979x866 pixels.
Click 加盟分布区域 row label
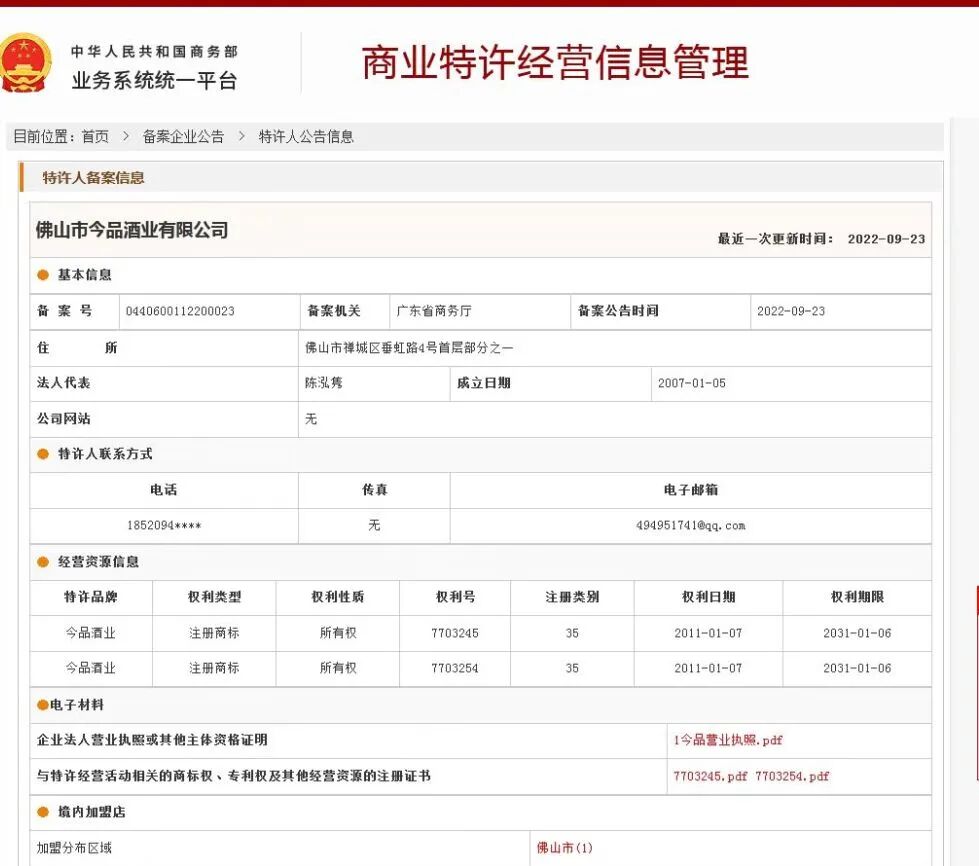[74, 848]
